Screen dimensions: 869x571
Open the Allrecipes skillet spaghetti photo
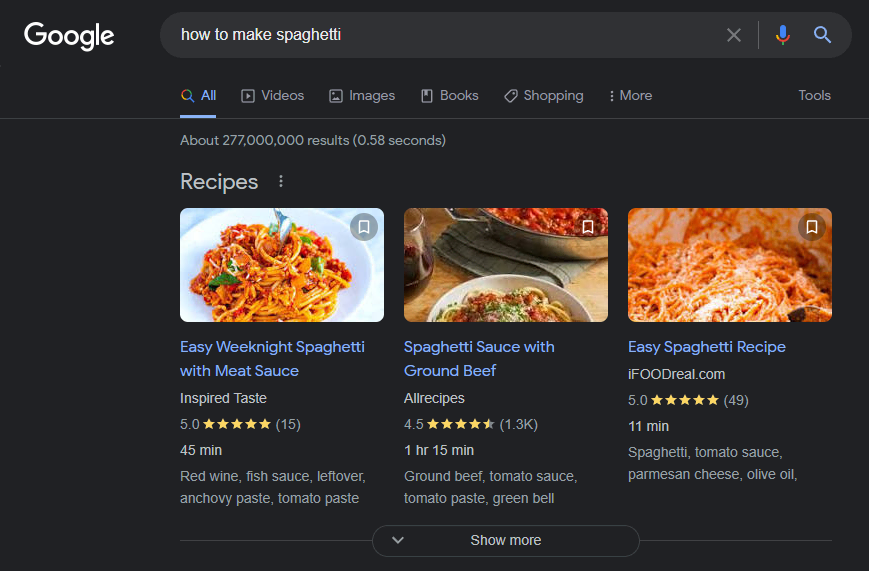[x=506, y=265]
